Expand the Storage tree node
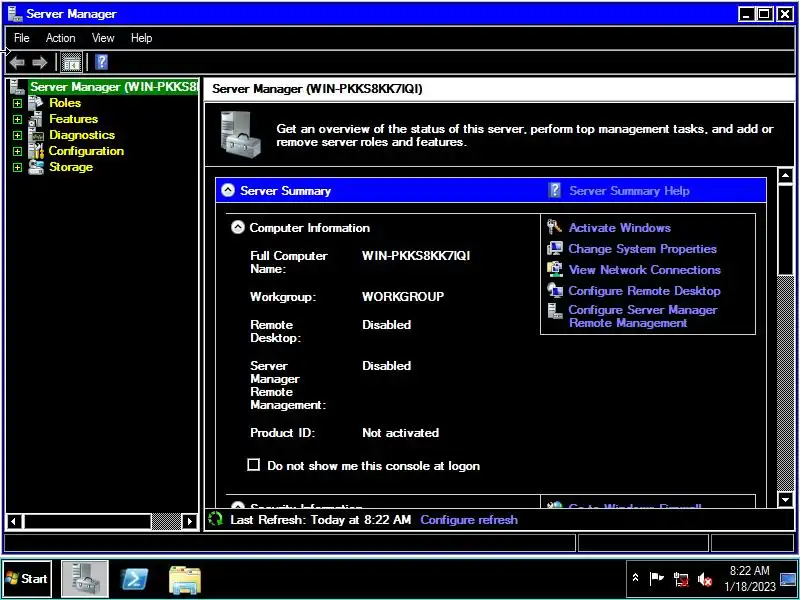 [17, 168]
